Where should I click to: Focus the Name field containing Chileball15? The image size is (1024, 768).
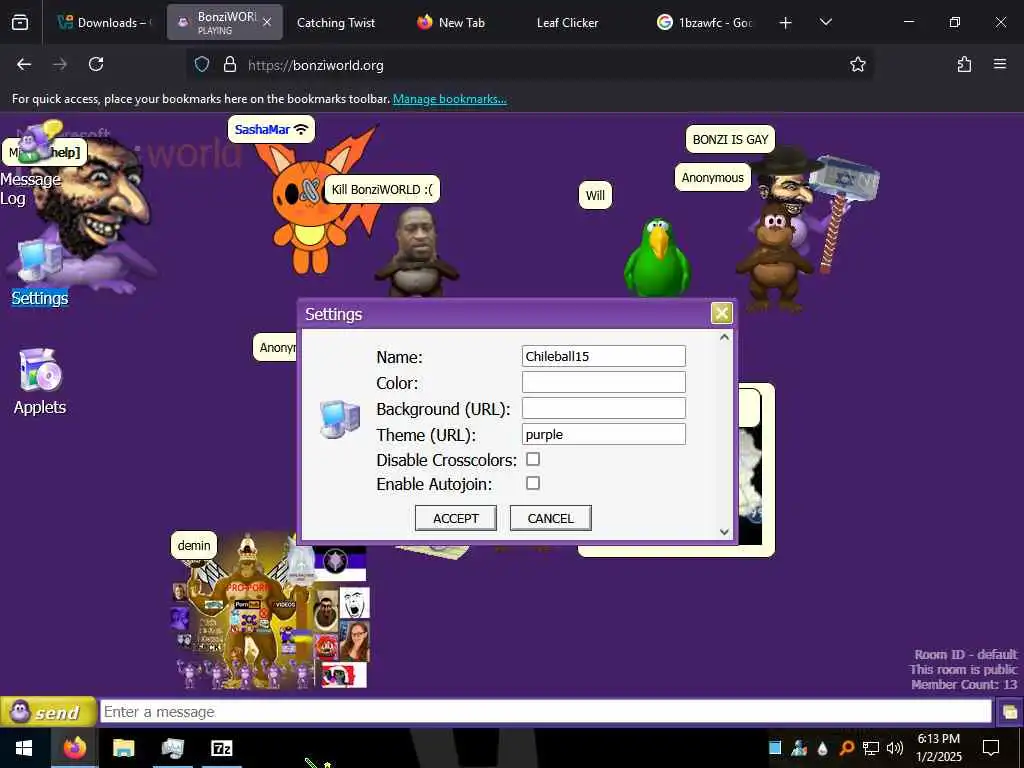[x=603, y=356]
